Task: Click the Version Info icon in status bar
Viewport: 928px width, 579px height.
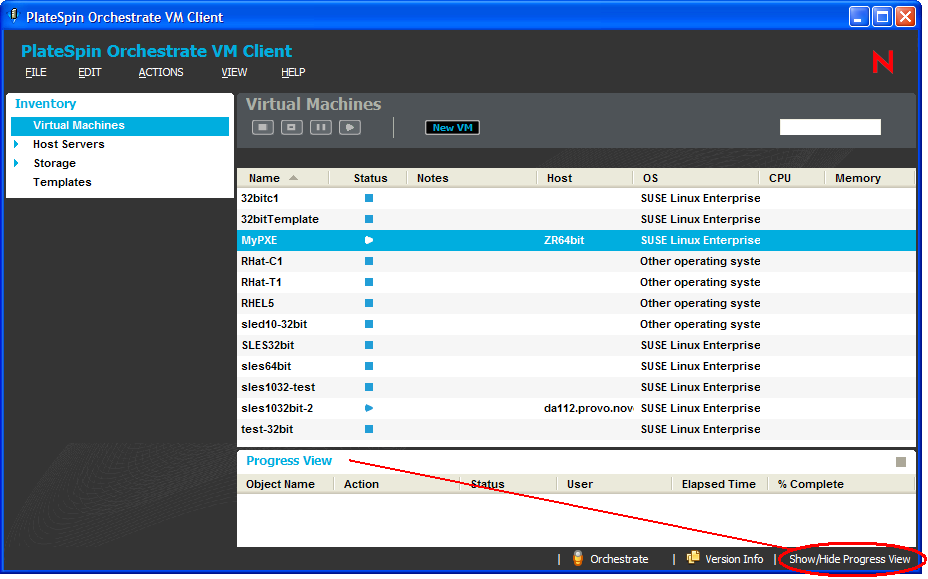Action: (x=693, y=559)
